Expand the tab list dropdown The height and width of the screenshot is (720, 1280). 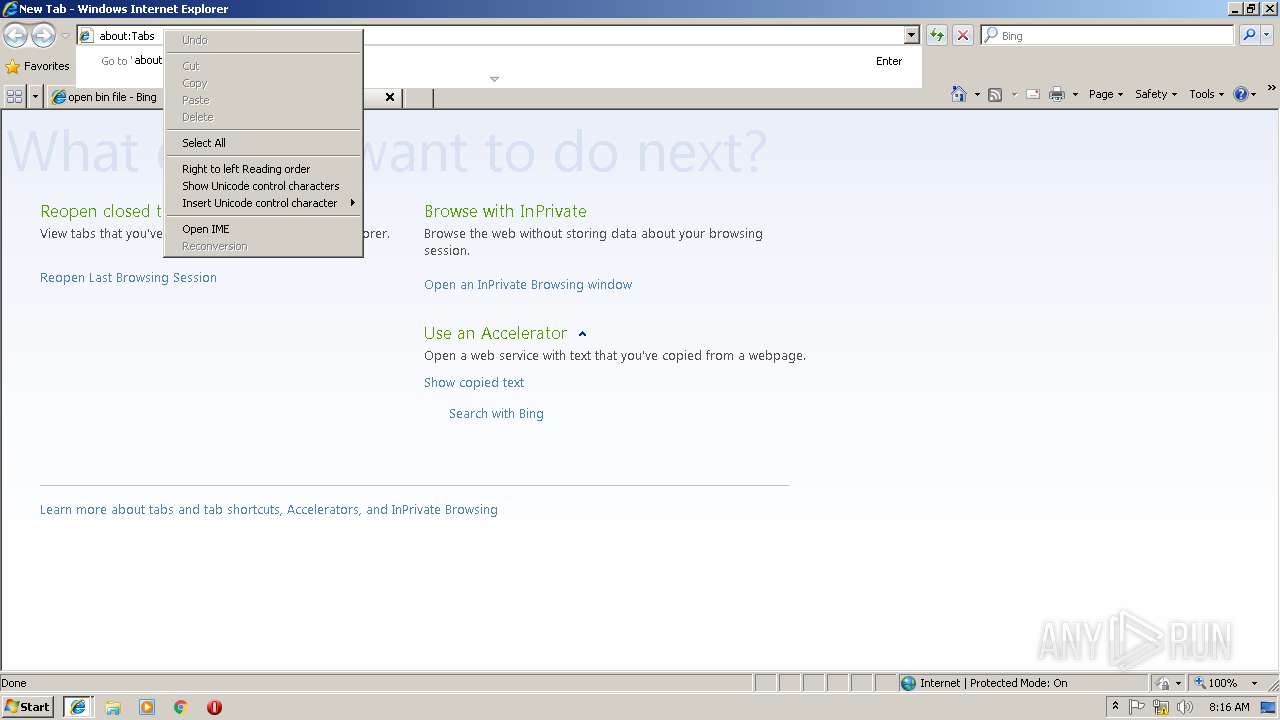[x=35, y=96]
